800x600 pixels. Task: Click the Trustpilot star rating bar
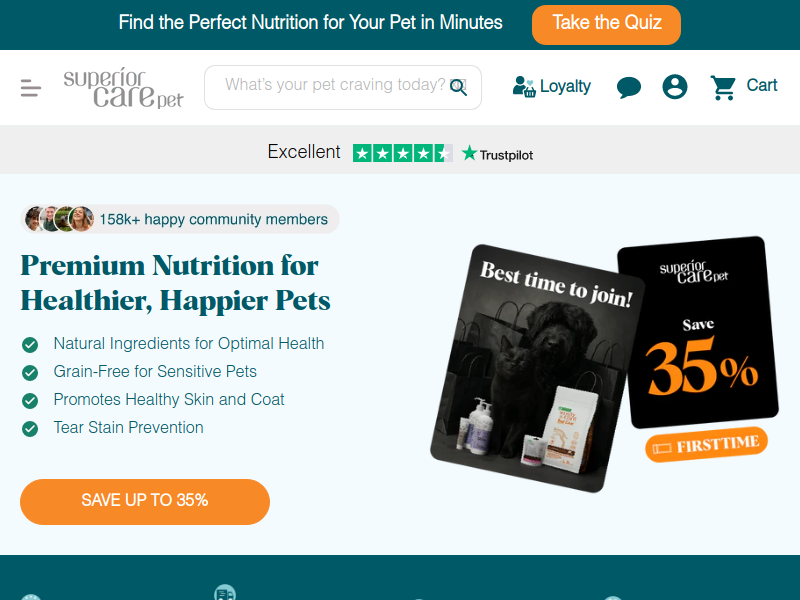(403, 153)
